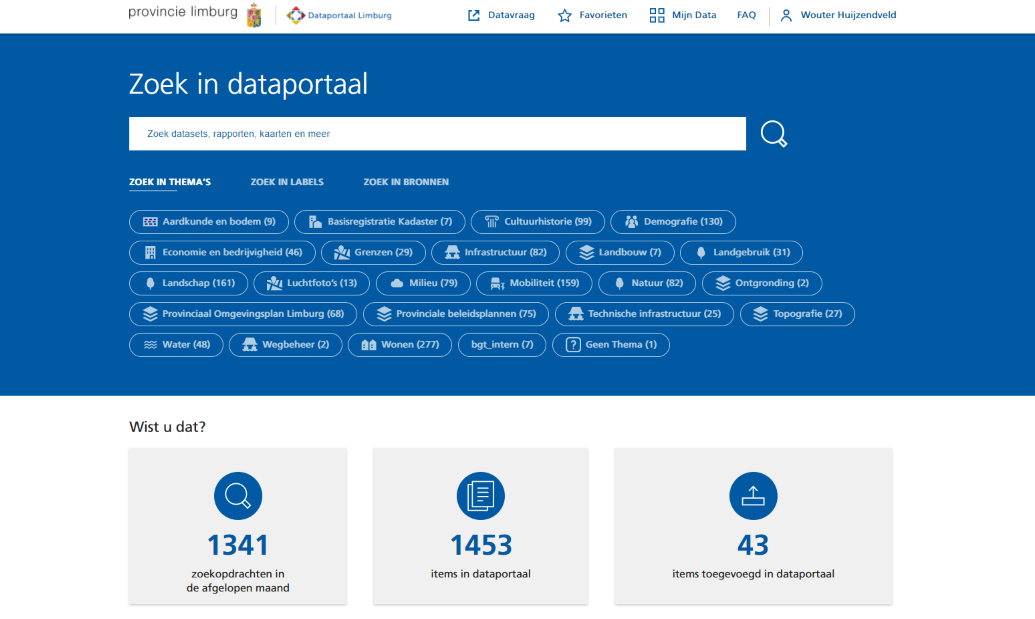Click the Datavraag external link icon
The image size is (1035, 619).
point(474,16)
